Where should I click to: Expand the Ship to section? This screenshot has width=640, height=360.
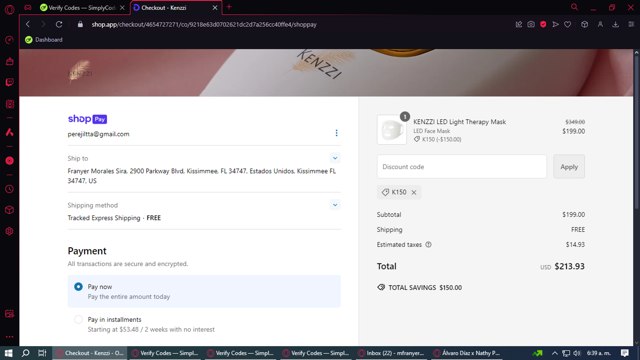tap(335, 158)
